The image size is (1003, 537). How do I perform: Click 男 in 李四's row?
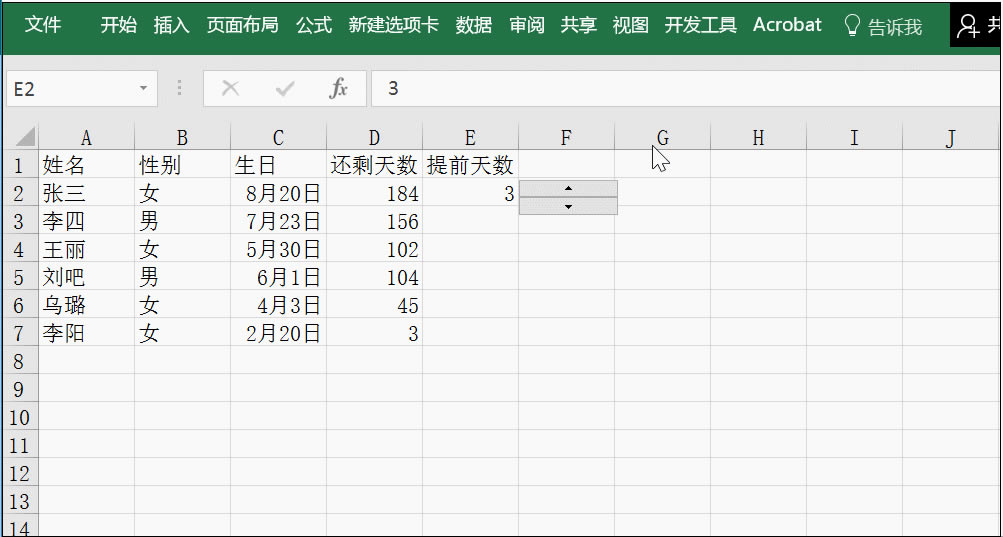182,221
